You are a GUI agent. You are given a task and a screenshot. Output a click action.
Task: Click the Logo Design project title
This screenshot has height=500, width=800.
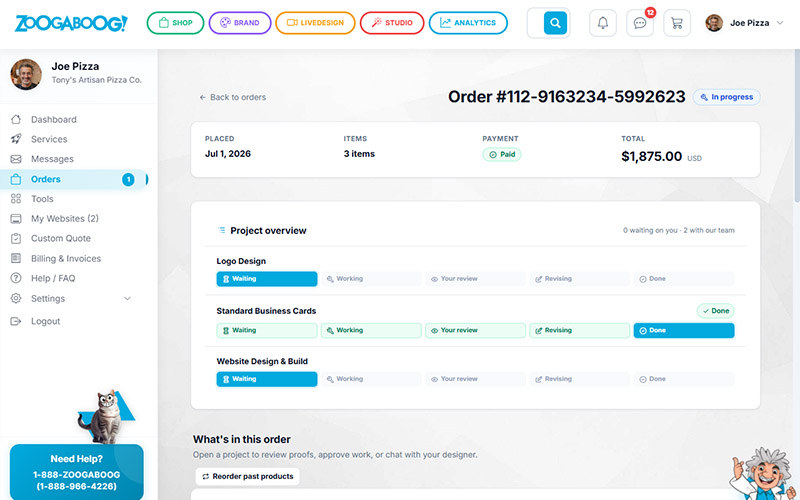241,261
